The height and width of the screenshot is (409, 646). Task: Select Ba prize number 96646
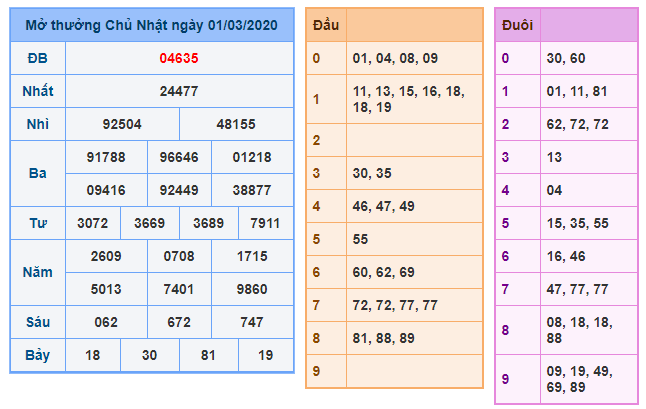tap(179, 157)
